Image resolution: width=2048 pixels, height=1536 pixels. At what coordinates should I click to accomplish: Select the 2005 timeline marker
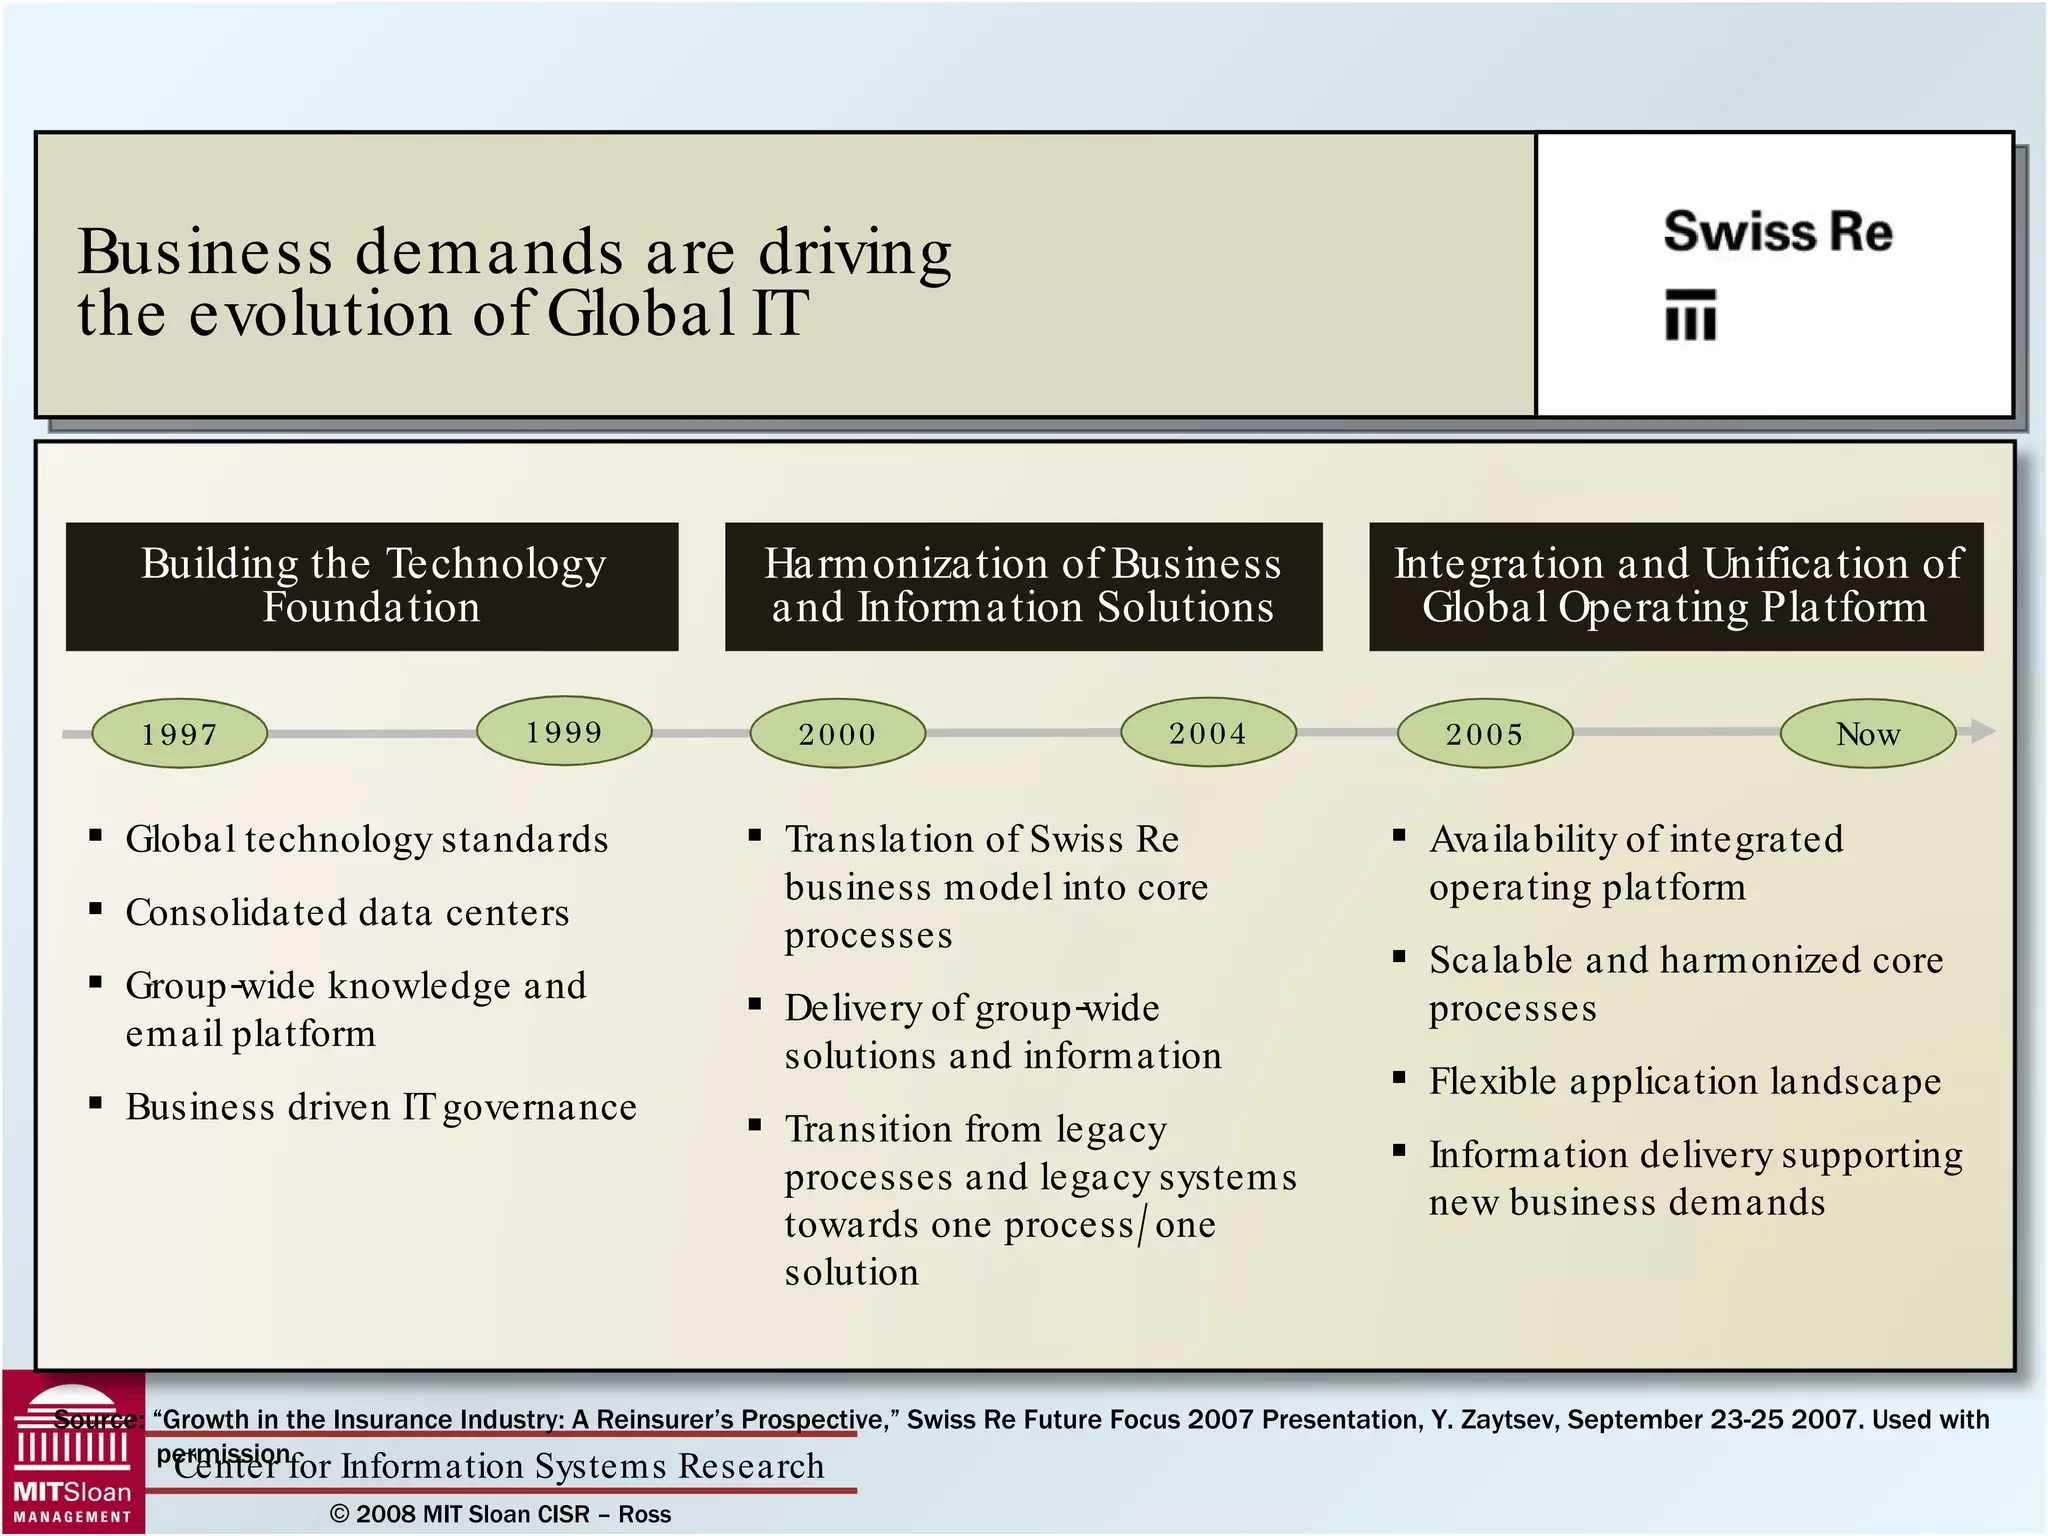point(1484,734)
